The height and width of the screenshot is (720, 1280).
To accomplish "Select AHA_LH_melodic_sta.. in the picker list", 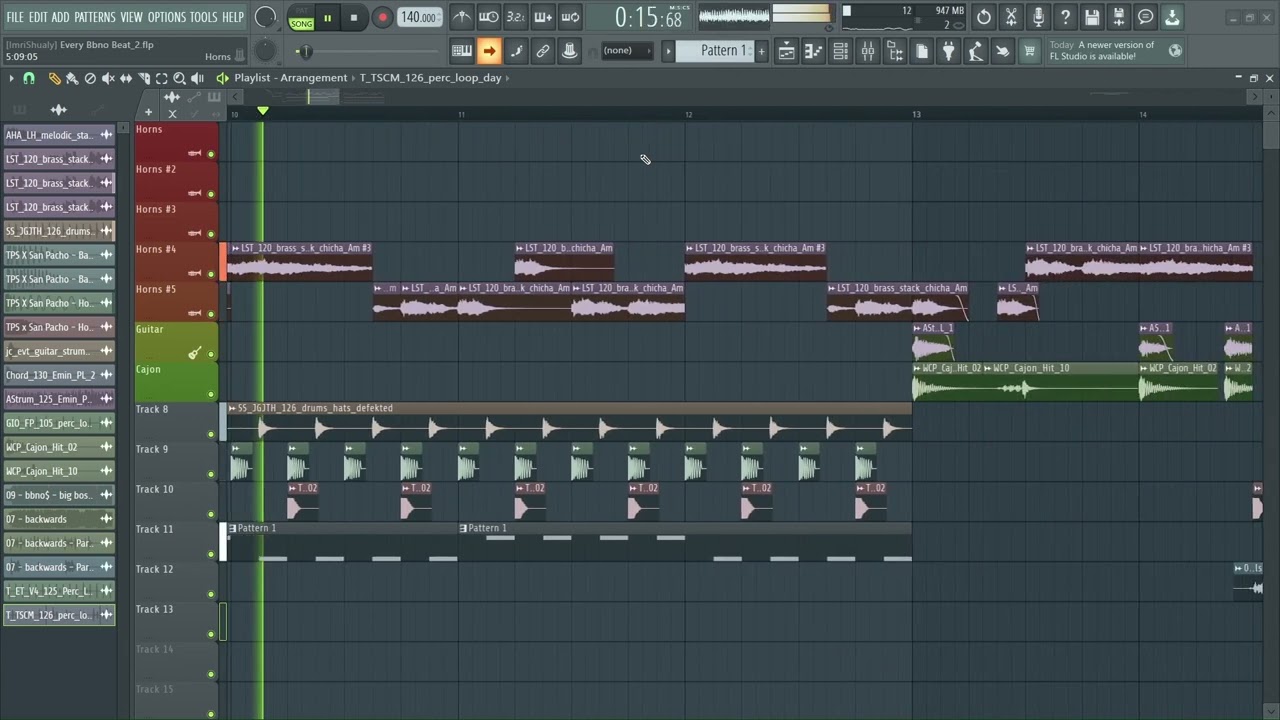I will tap(60, 135).
